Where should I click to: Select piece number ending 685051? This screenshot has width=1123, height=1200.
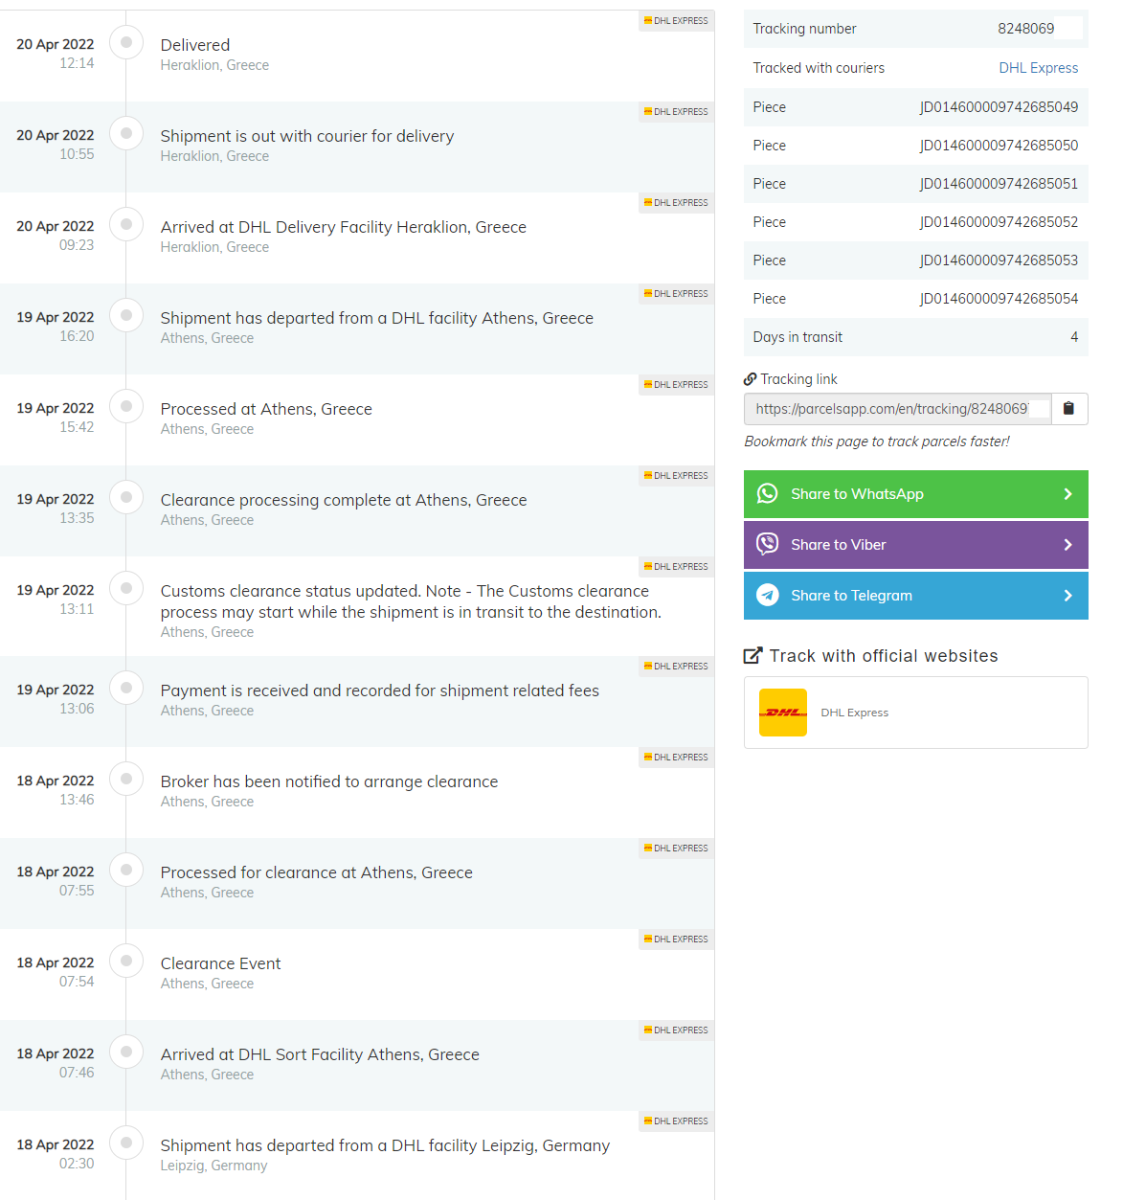point(999,184)
